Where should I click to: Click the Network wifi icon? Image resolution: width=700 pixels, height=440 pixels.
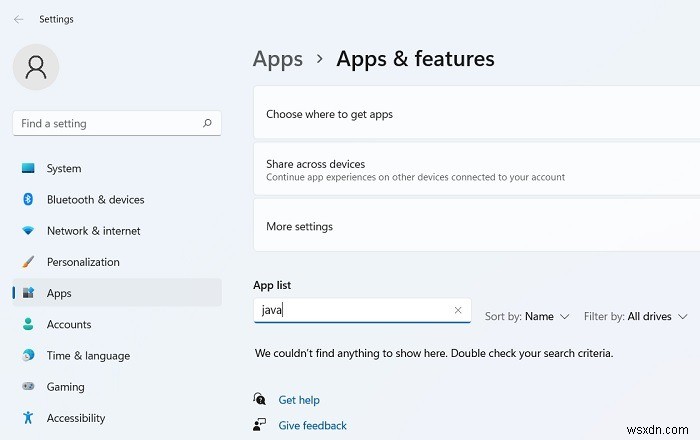pyautogui.click(x=28, y=231)
